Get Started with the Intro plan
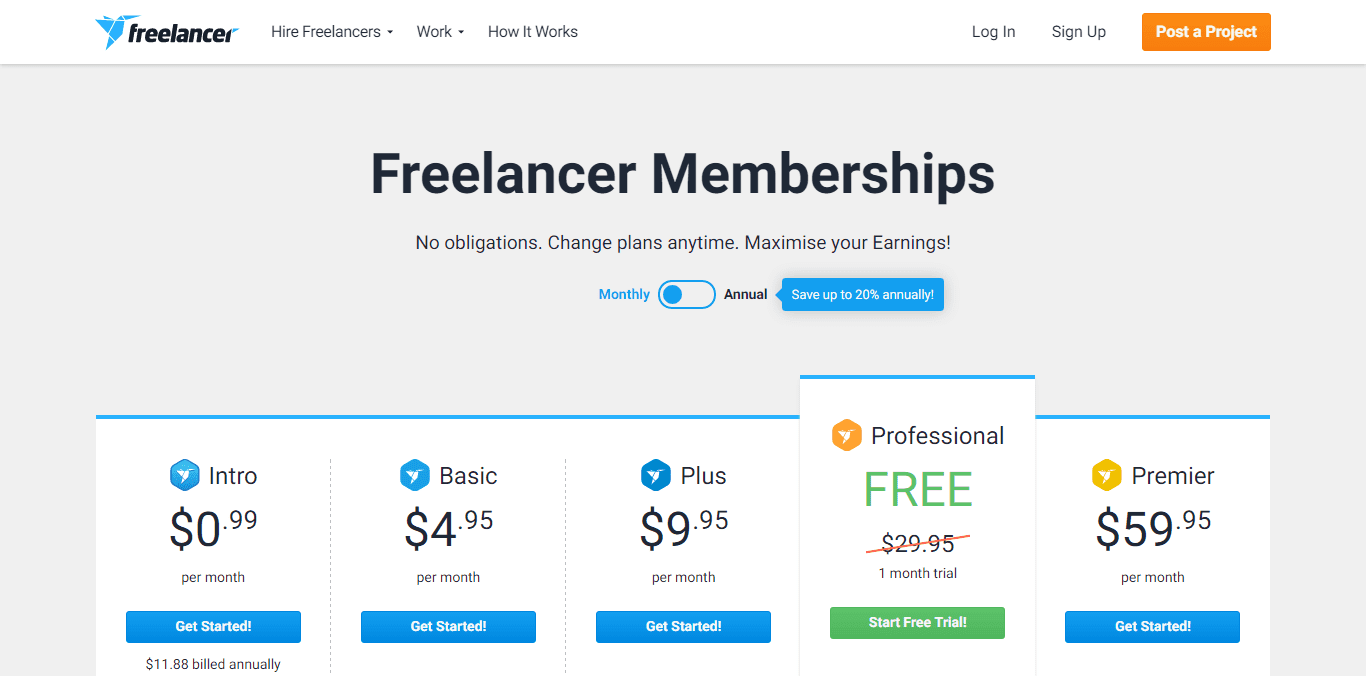This screenshot has height=676, width=1366. (x=213, y=626)
